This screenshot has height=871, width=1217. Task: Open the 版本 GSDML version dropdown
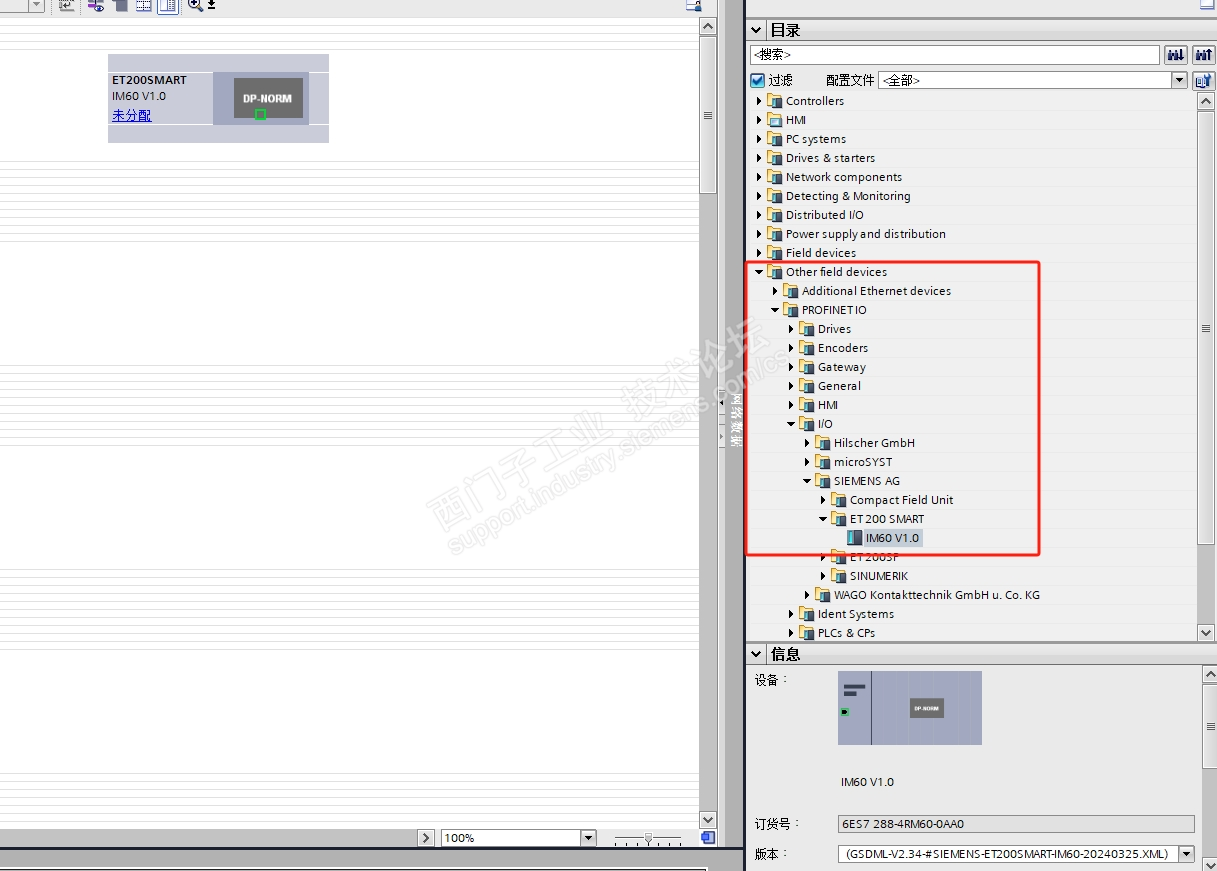coord(1187,854)
